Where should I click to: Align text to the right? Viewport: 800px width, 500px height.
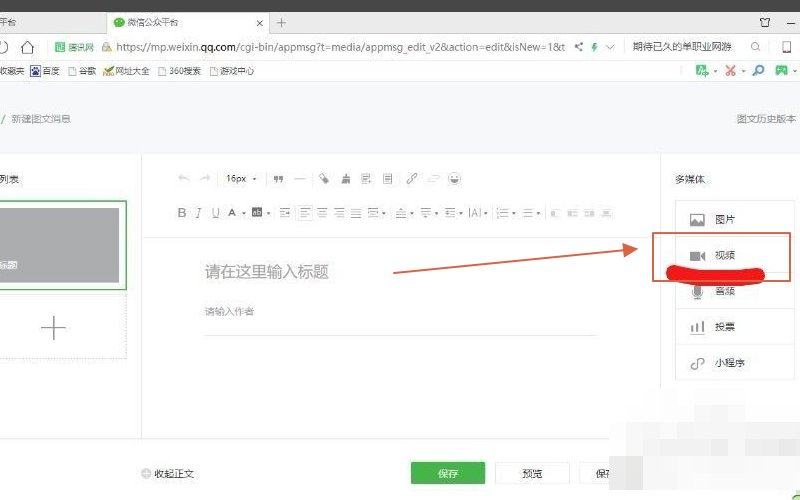(x=339, y=213)
